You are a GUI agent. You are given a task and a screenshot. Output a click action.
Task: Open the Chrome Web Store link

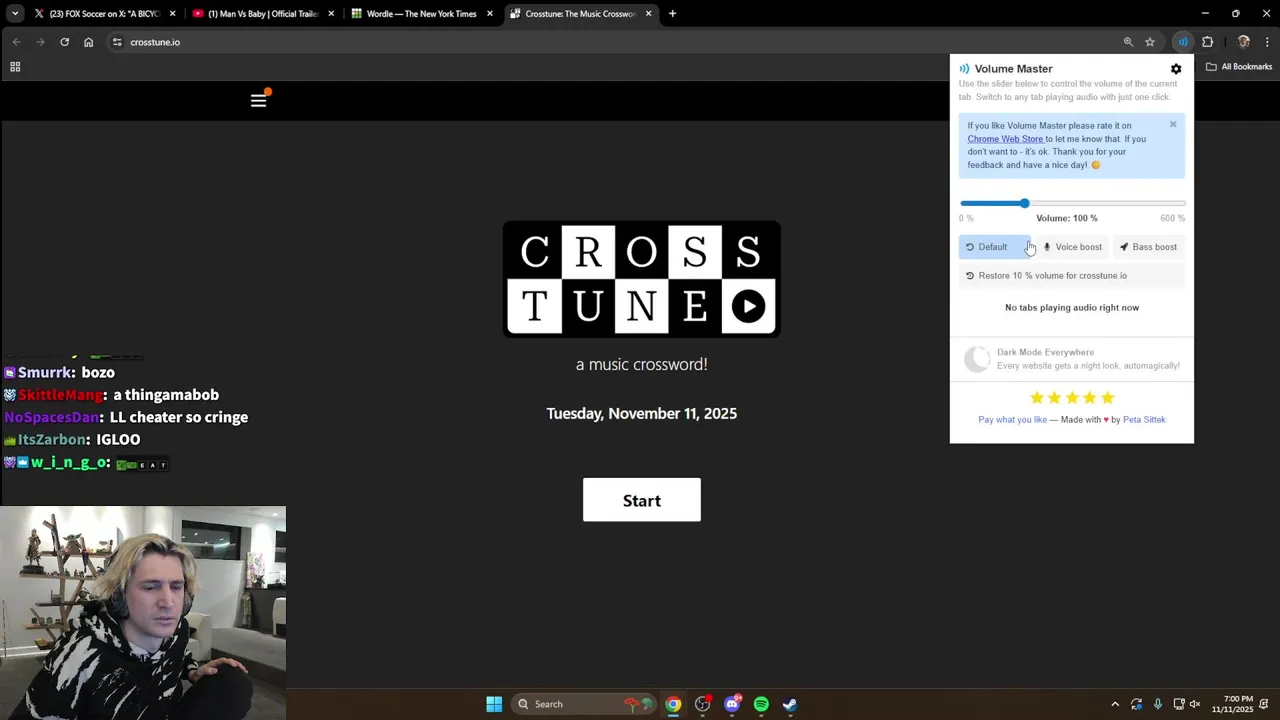[1005, 139]
